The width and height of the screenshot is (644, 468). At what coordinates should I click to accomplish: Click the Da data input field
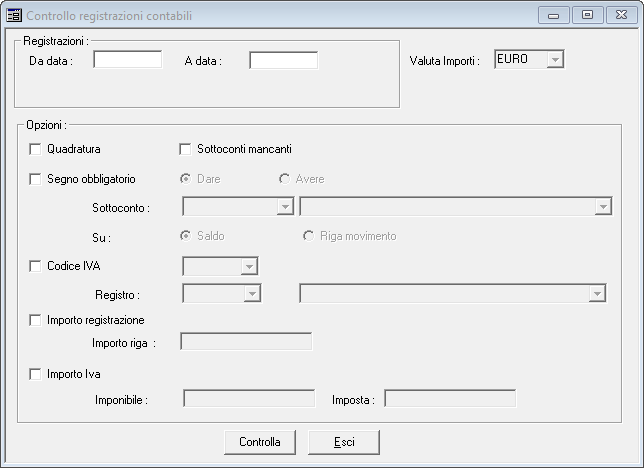[128, 60]
